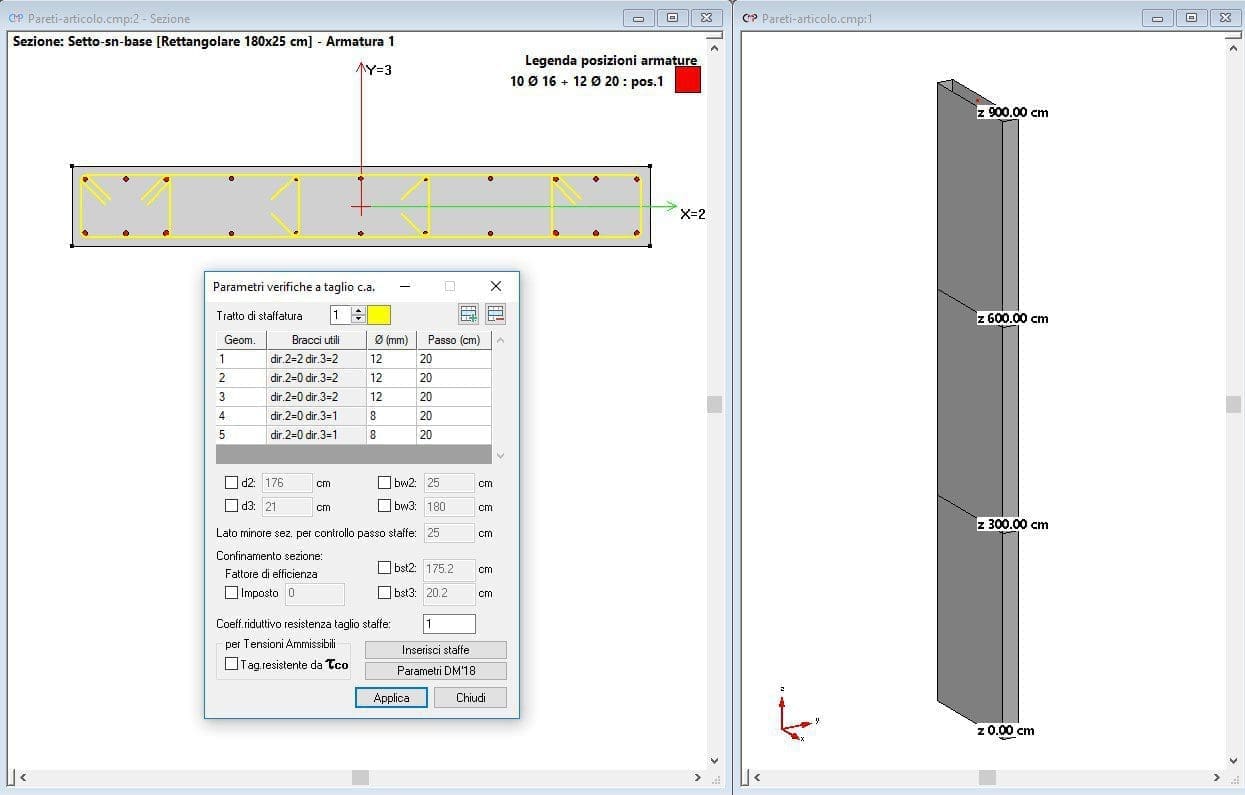This screenshot has height=795, width=1245.
Task: Close the Pareti-articolo.cmp:2 Sezione window
Action: 706,17
